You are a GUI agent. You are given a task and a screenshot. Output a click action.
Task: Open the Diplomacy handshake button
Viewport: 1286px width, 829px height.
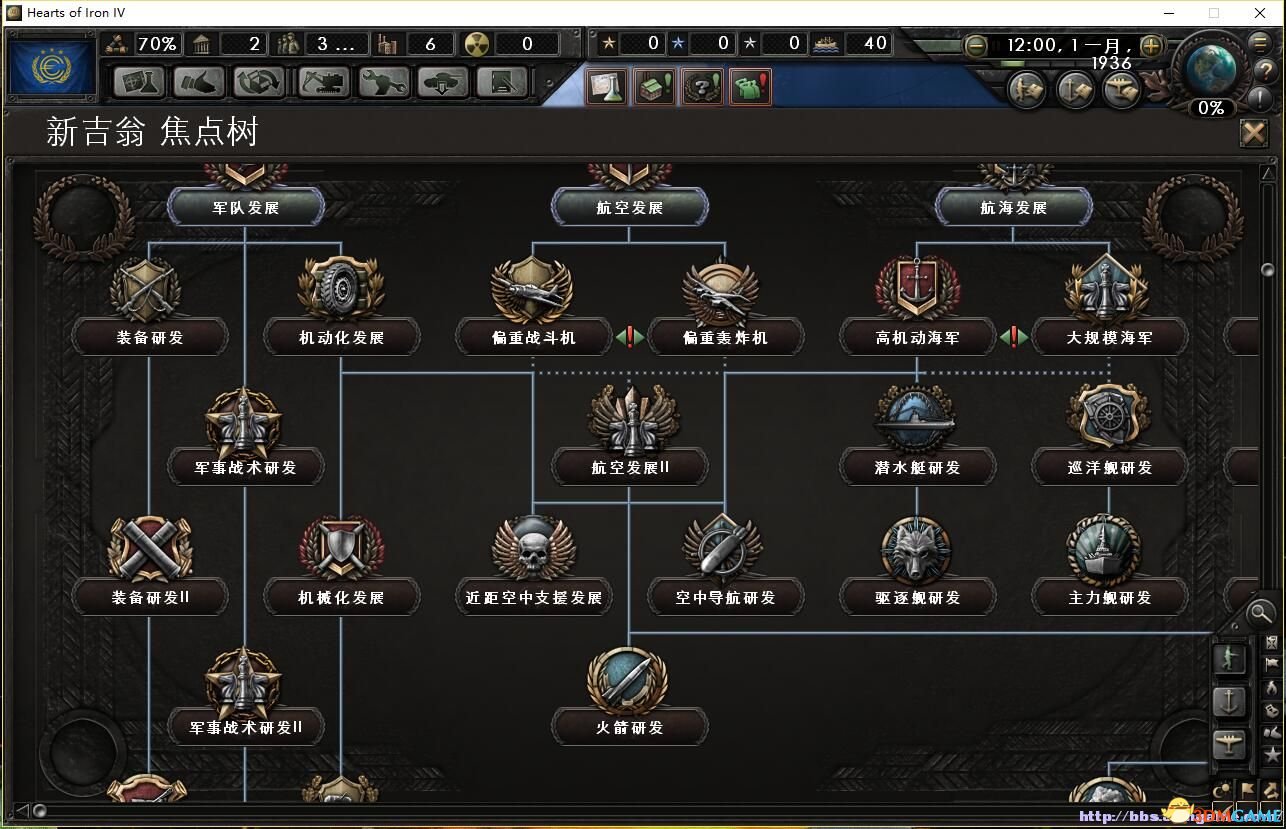tap(199, 81)
